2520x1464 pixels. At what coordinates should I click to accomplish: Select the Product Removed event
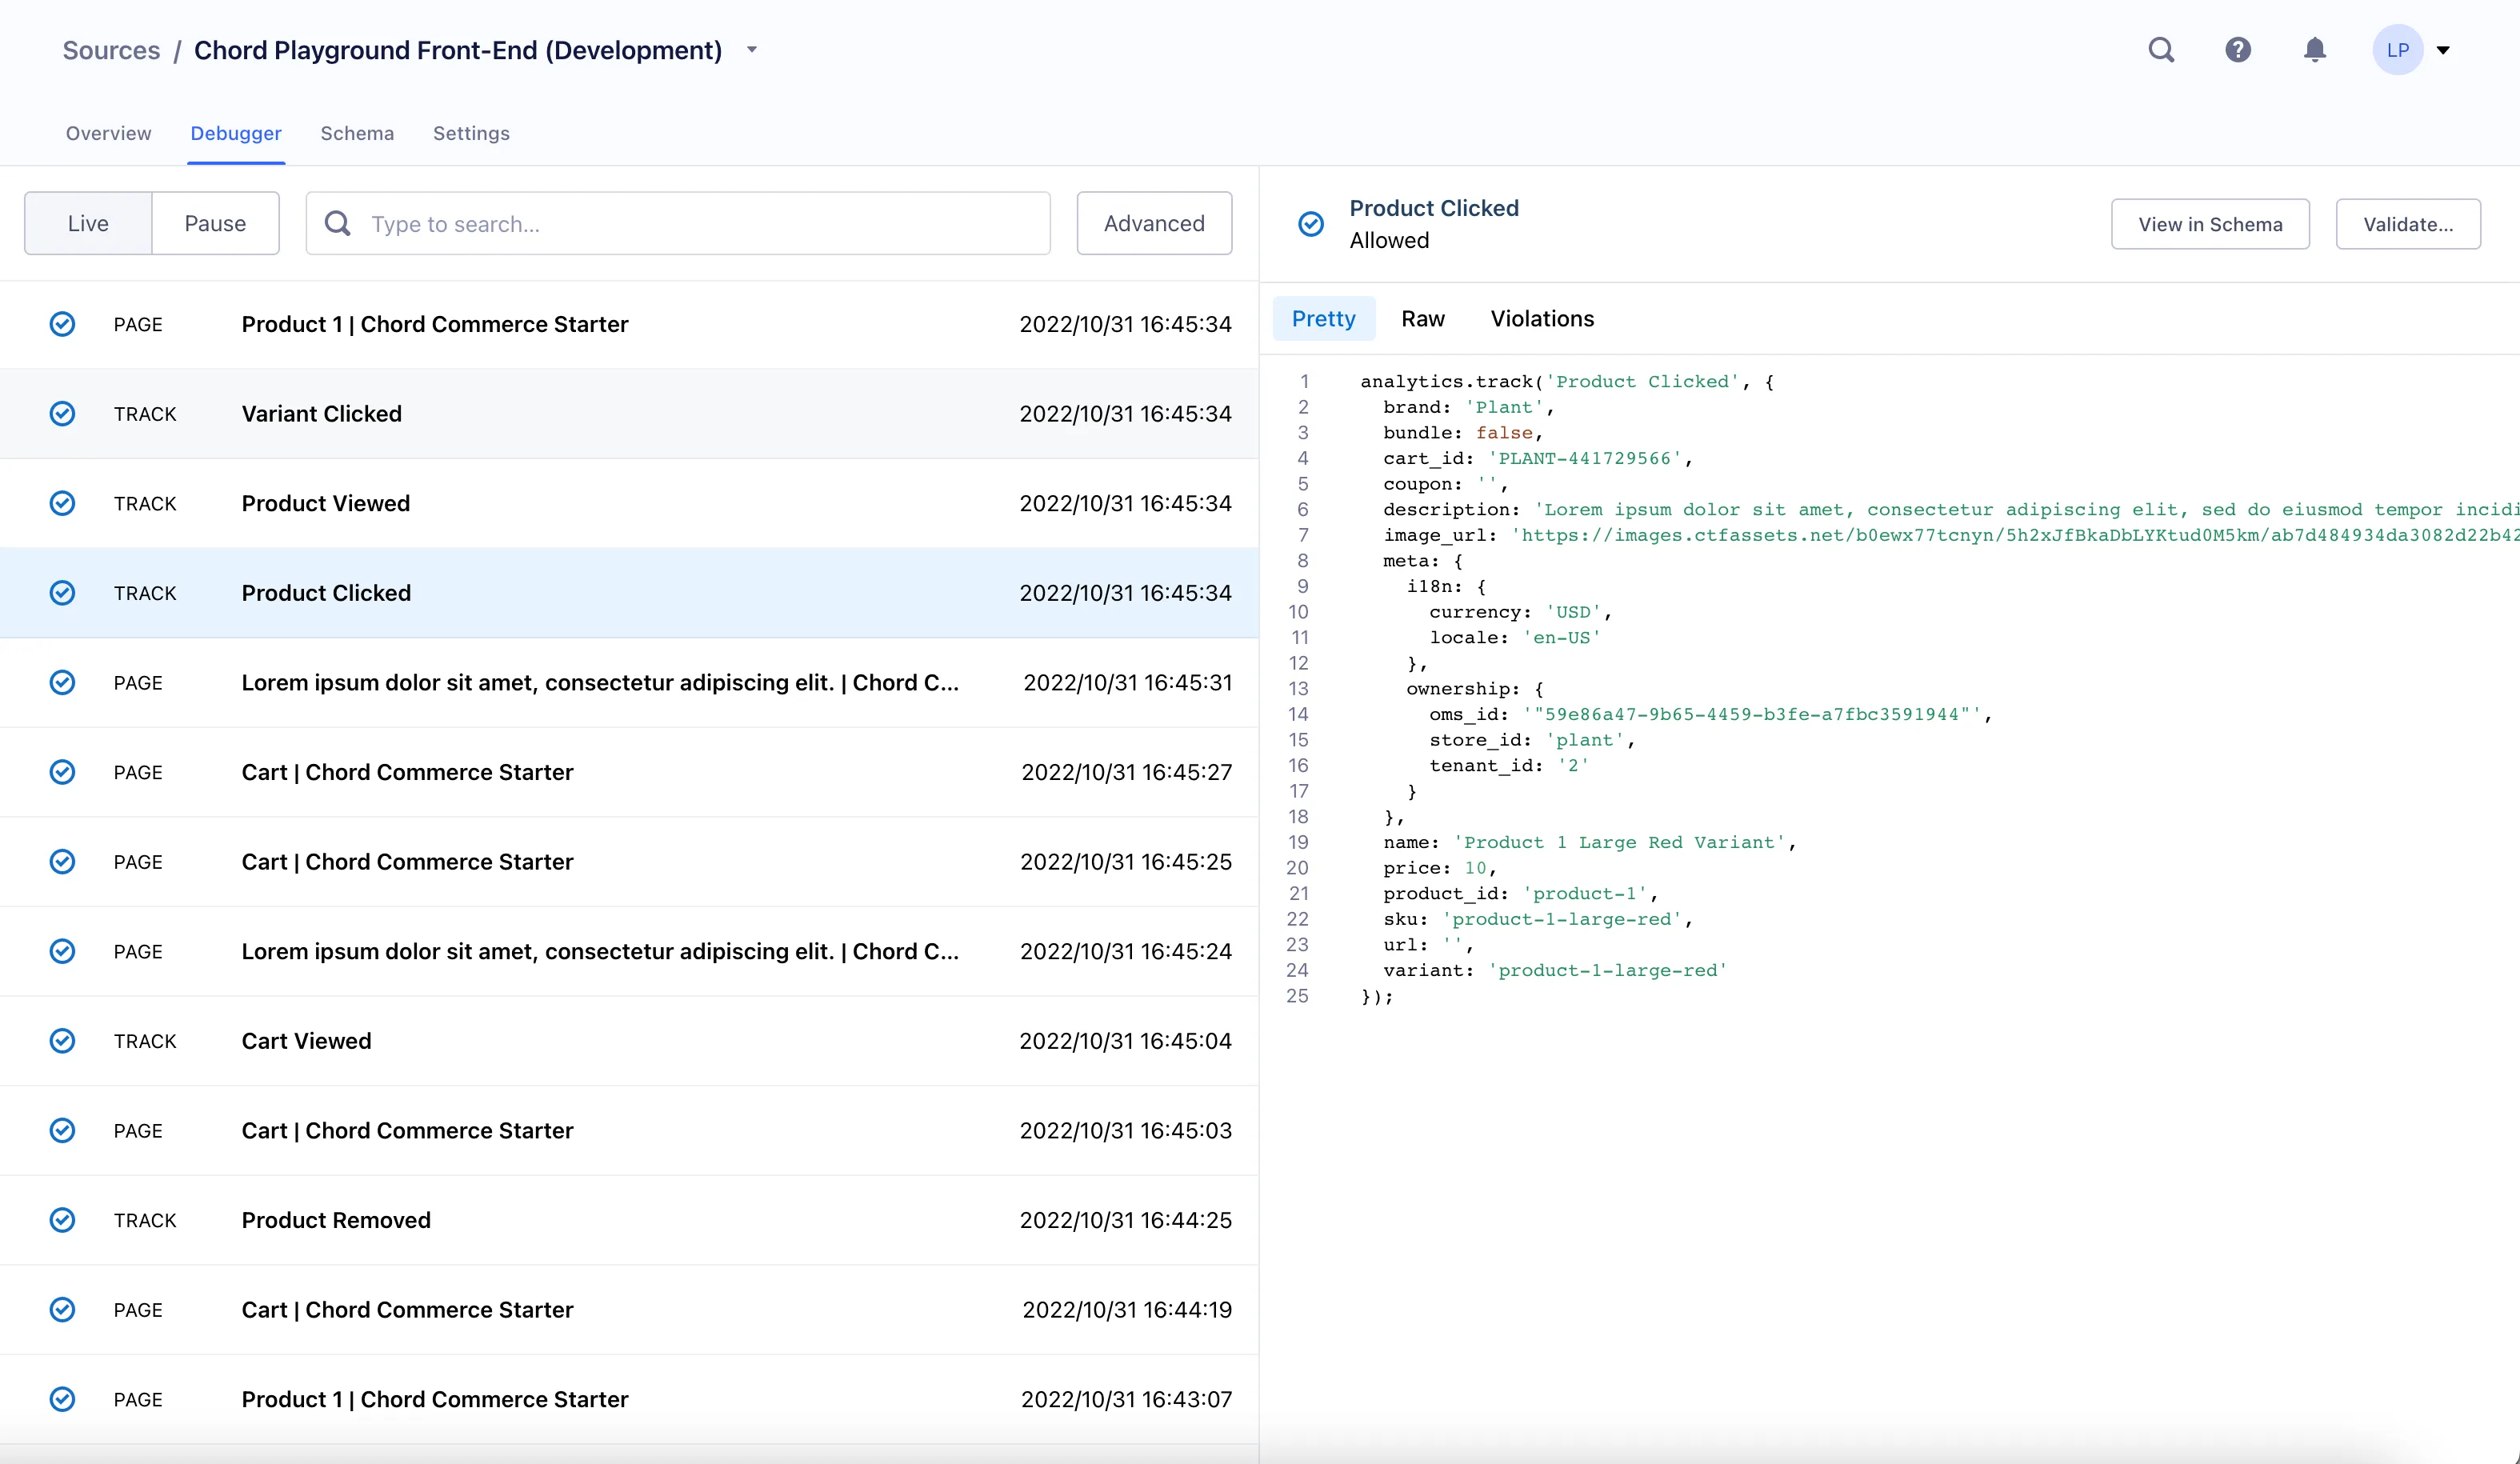[629, 1220]
